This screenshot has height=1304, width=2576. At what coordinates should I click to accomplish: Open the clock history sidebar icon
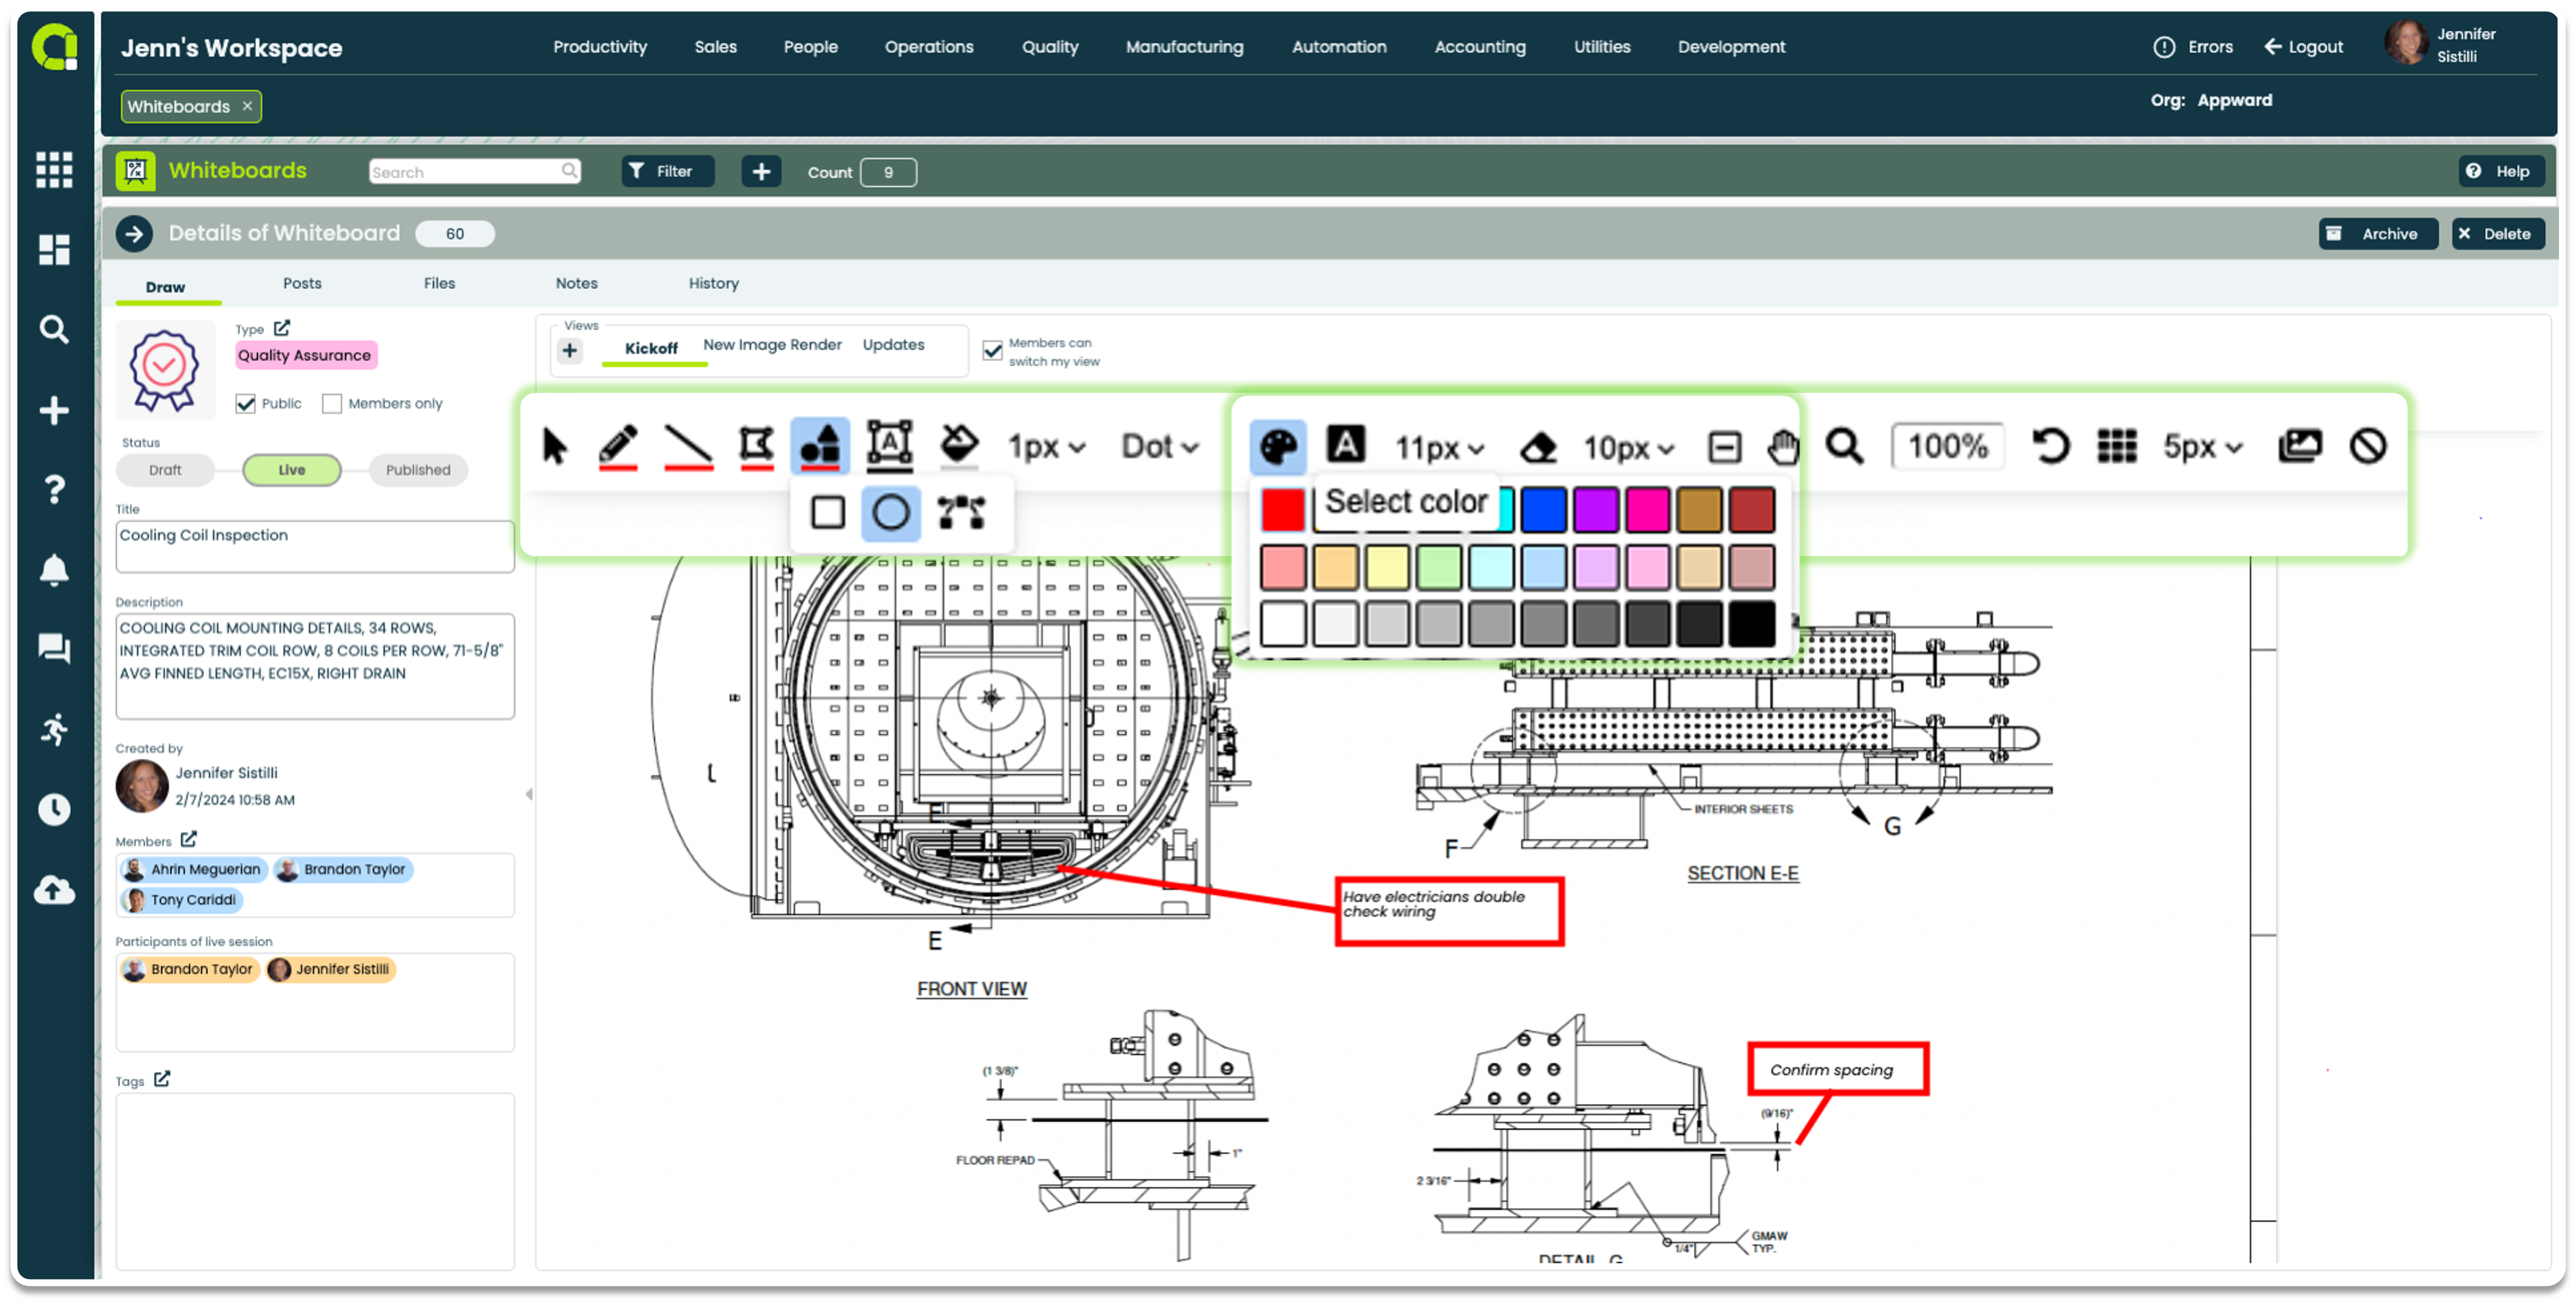pyautogui.click(x=54, y=810)
